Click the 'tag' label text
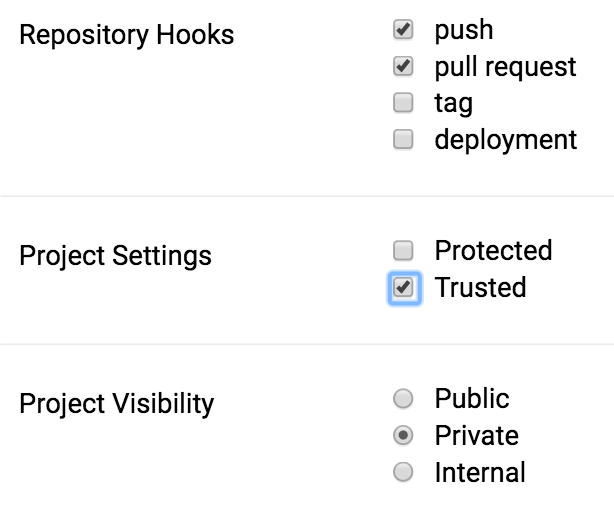The width and height of the screenshot is (614, 507). click(453, 104)
